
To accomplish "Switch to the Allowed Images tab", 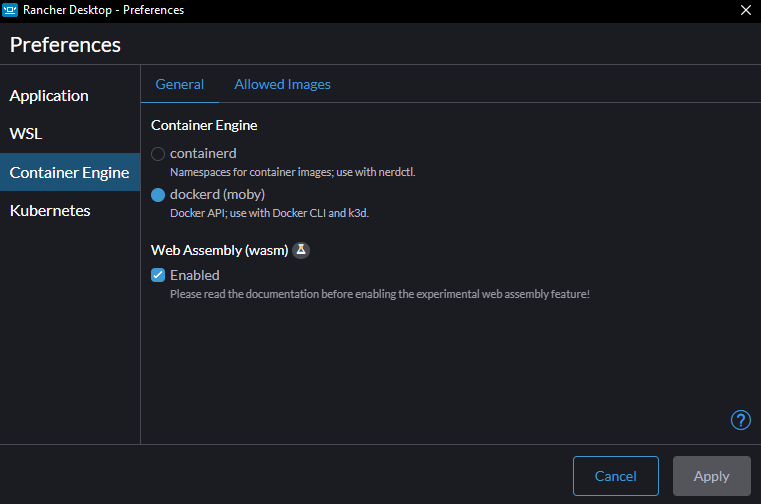I will (282, 84).
